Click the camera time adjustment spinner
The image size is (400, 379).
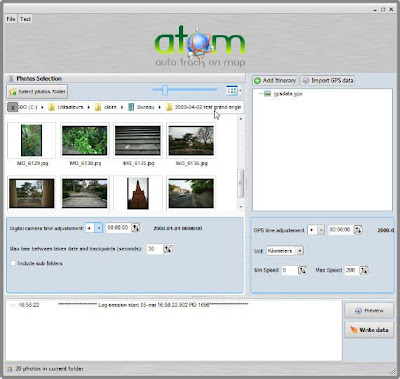coord(136,228)
